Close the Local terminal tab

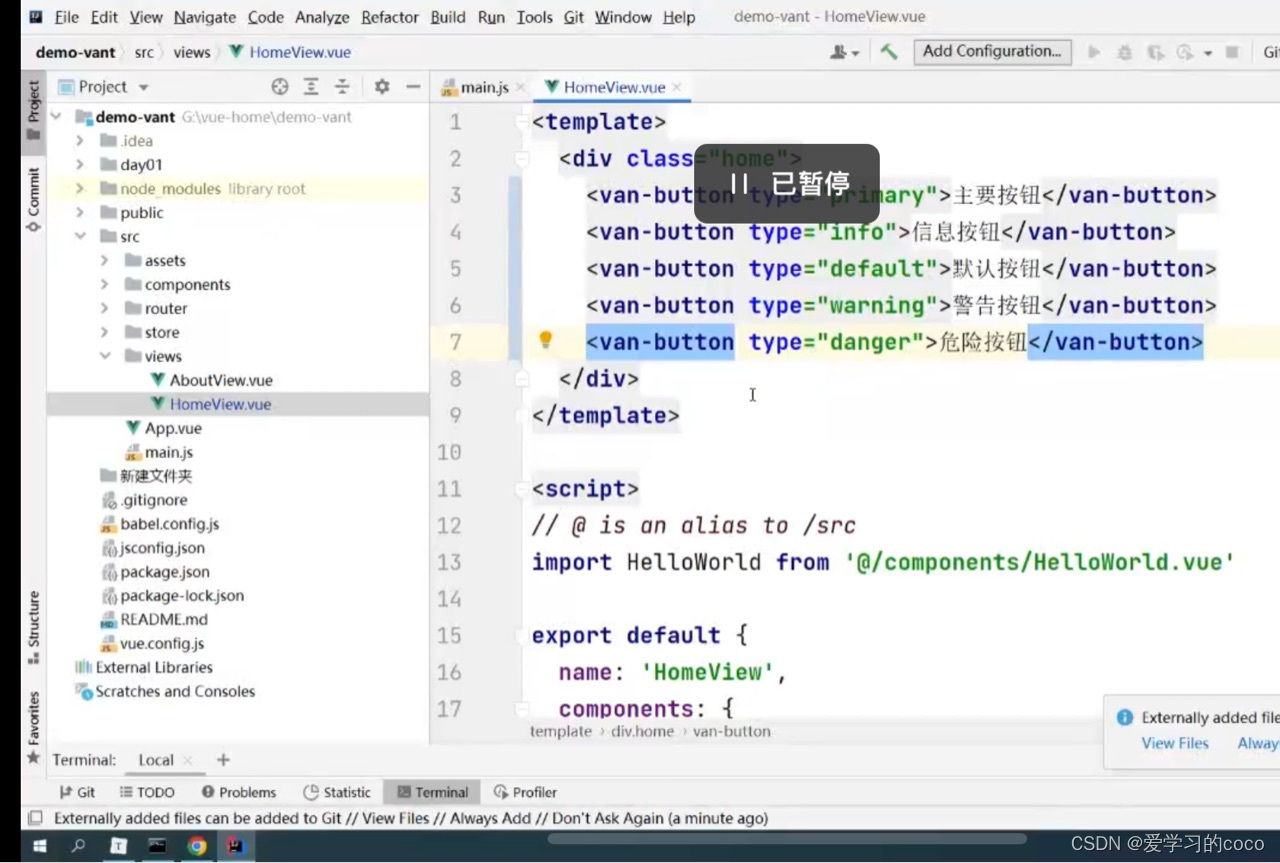(x=188, y=761)
